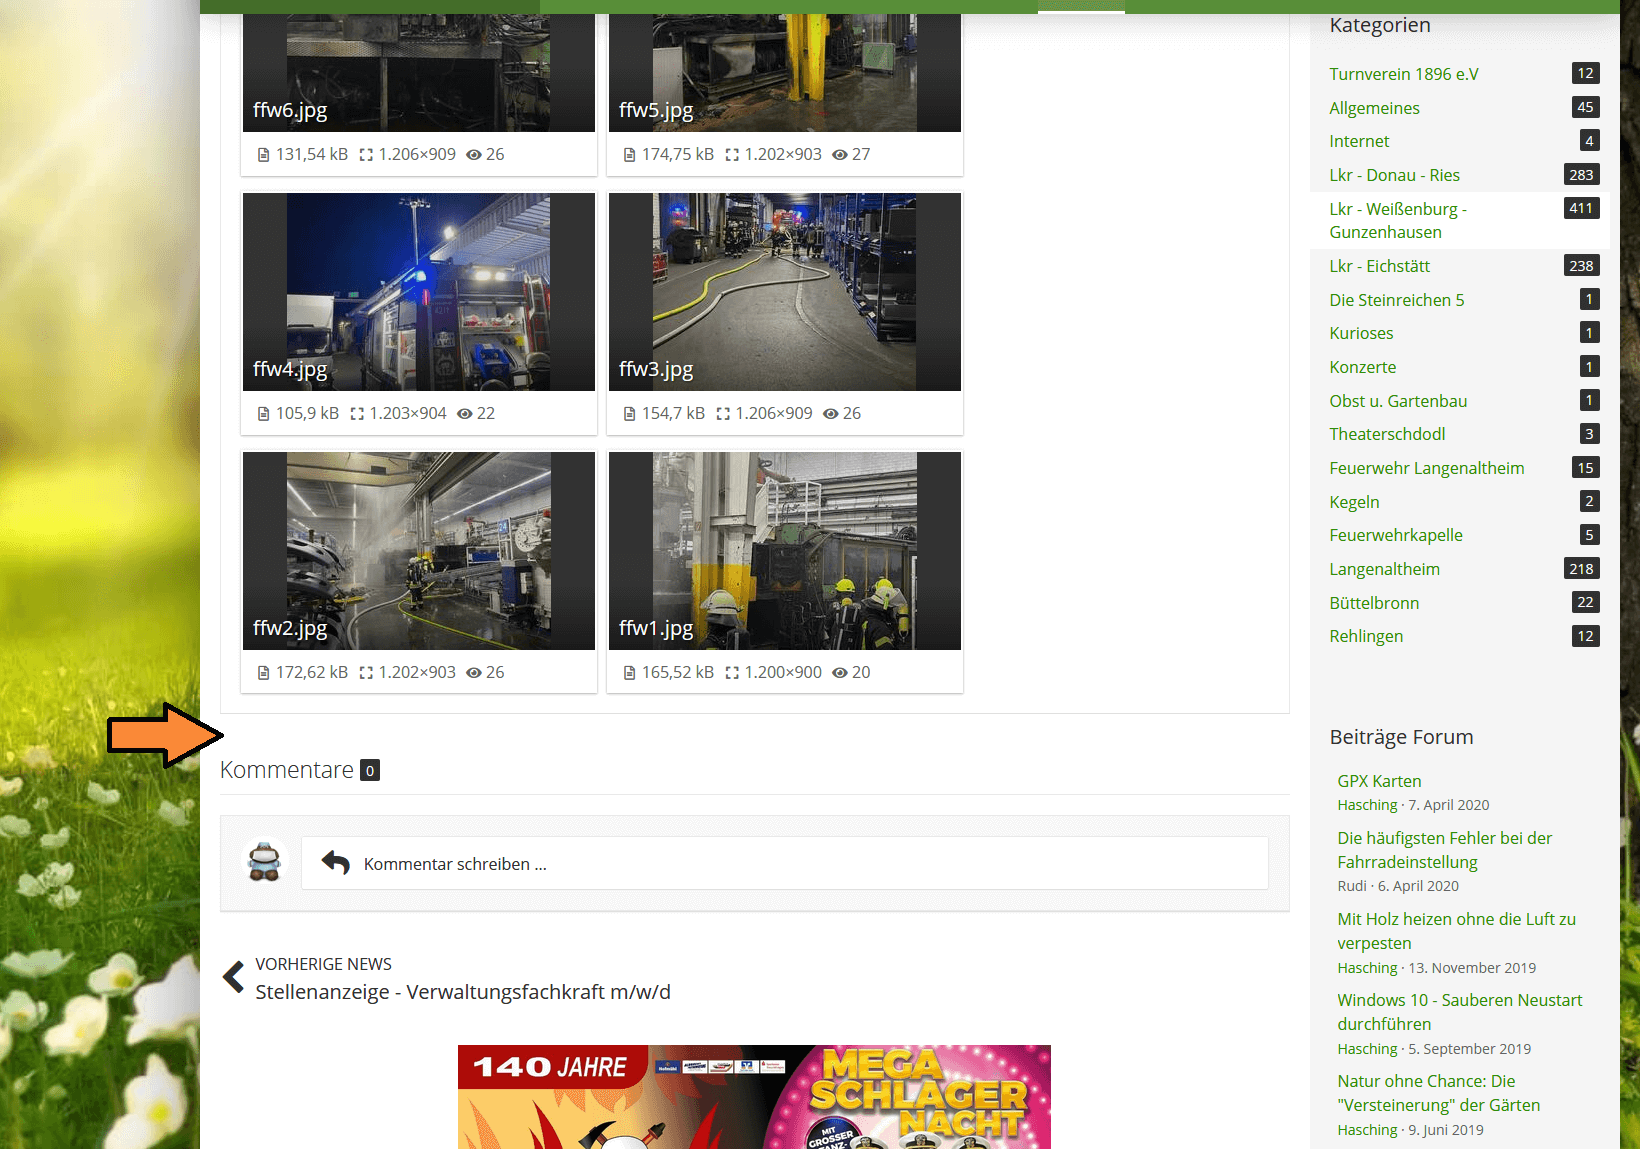Go to Stellenanzeige Verwaltungsfachkraft previous news
The height and width of the screenshot is (1149, 1640).
click(462, 992)
